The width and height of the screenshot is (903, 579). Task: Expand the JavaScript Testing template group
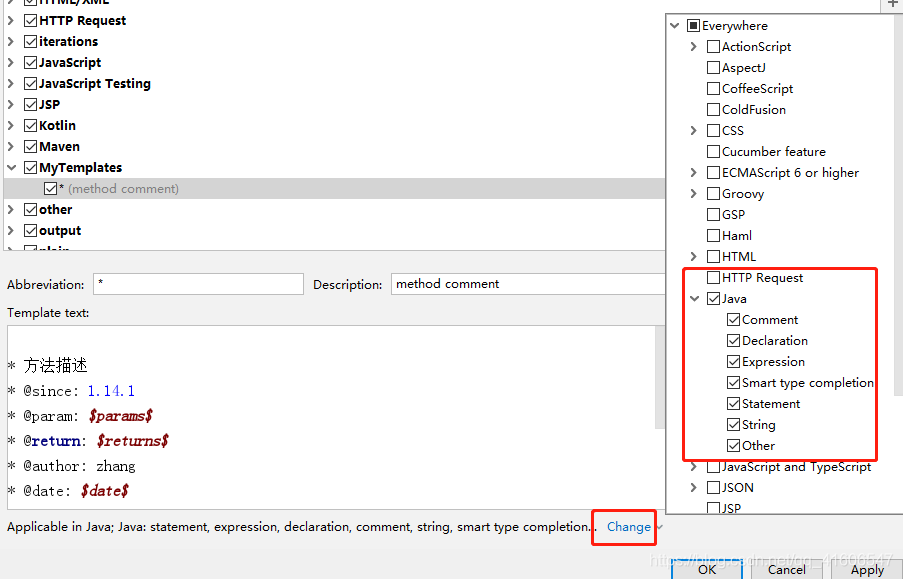coord(11,84)
